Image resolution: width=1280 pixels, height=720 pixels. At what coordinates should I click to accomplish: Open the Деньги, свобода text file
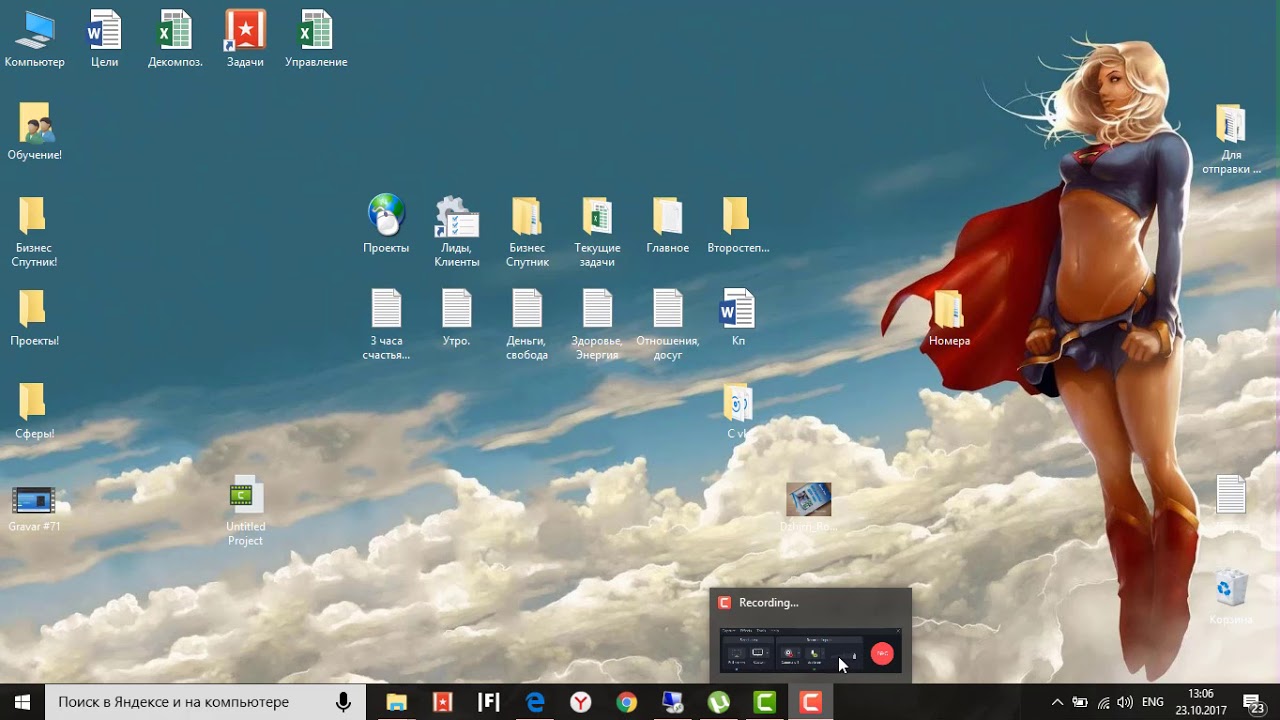click(527, 324)
